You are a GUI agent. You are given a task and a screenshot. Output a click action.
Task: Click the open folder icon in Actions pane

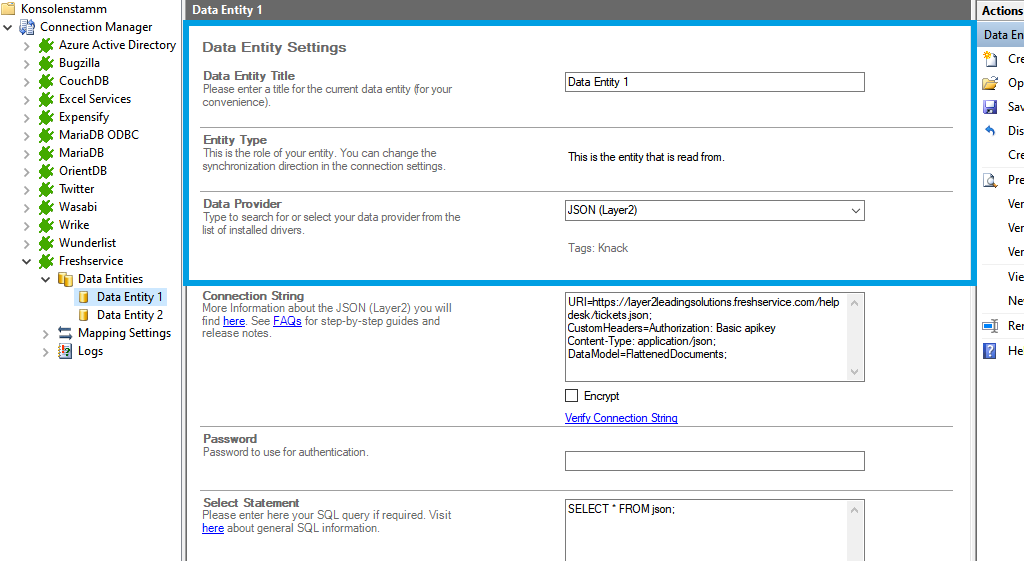point(991,83)
